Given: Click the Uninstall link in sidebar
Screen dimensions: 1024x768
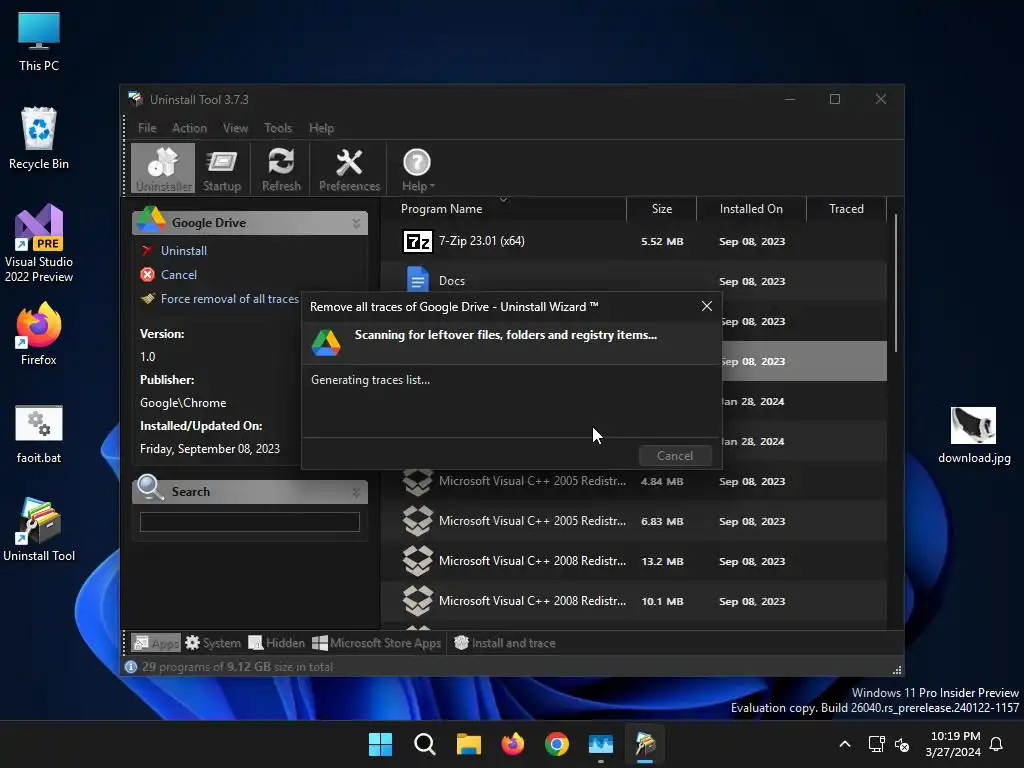Looking at the screenshot, I should (184, 251).
